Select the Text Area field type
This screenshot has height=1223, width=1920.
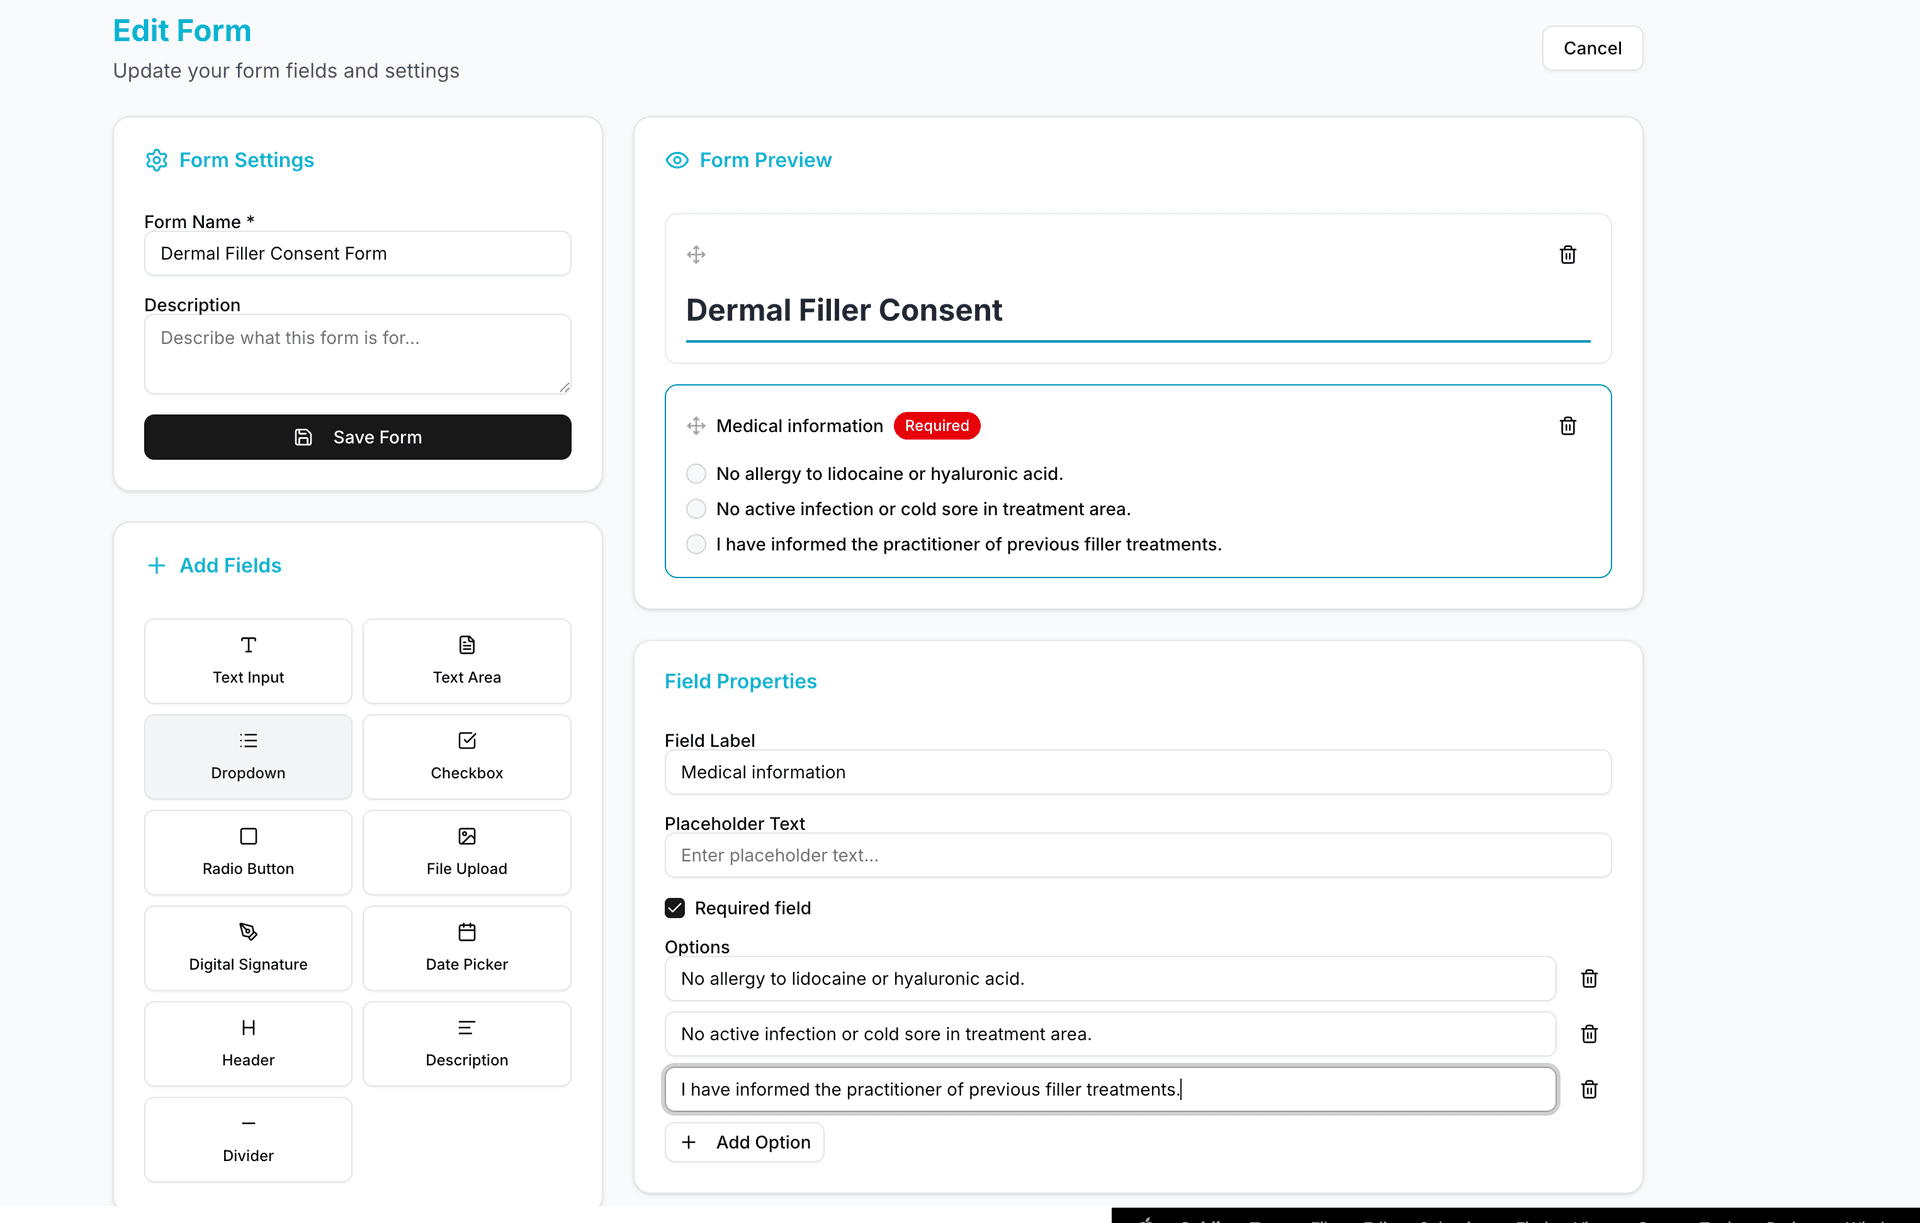[466, 660]
